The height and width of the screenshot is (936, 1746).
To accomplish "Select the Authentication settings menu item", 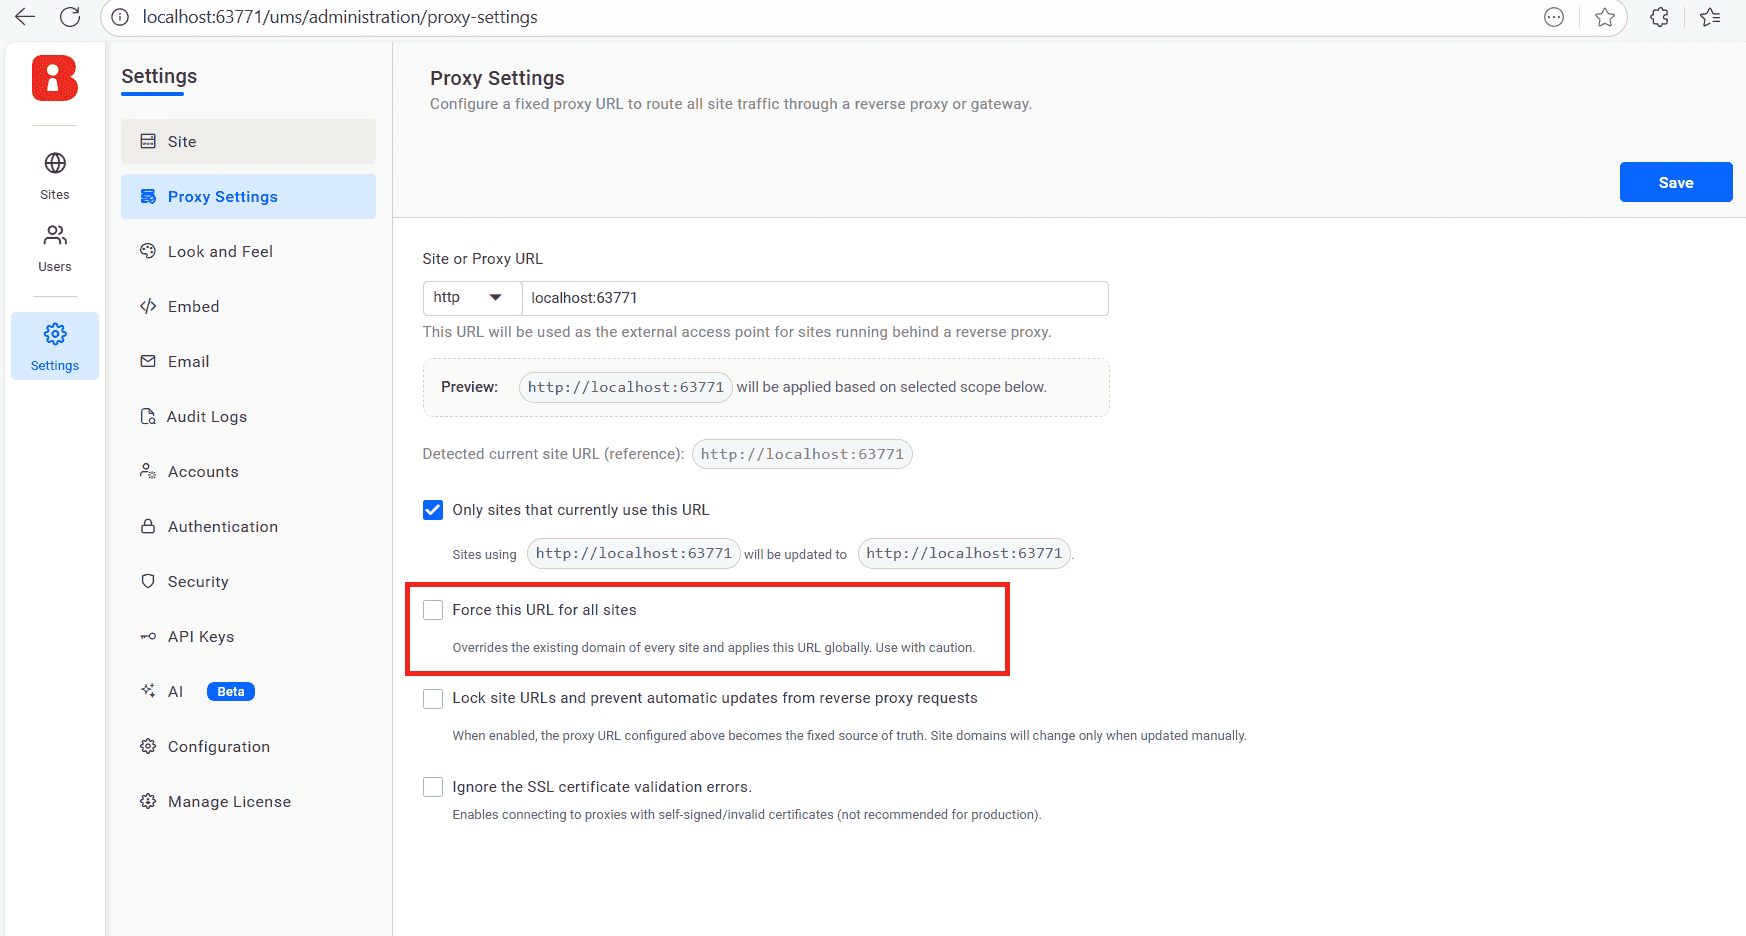I will (x=222, y=527).
